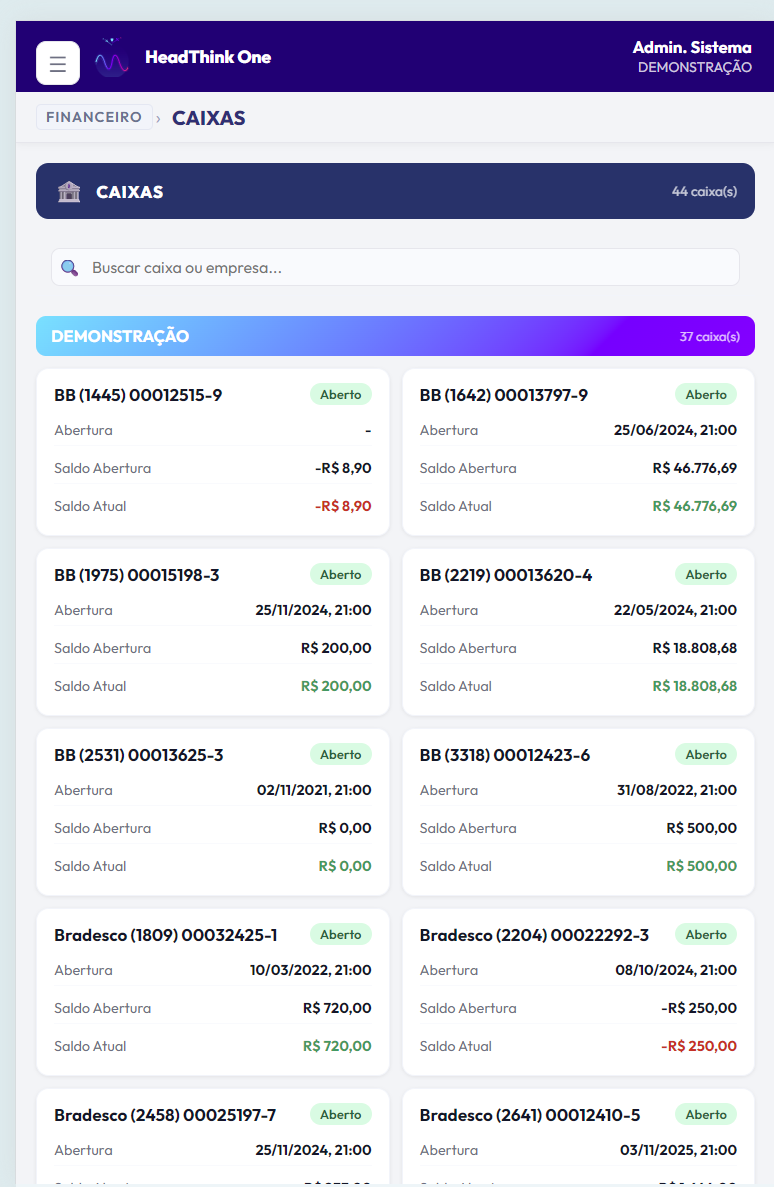Open the BB (2531) 00013625-3 card

(x=213, y=812)
